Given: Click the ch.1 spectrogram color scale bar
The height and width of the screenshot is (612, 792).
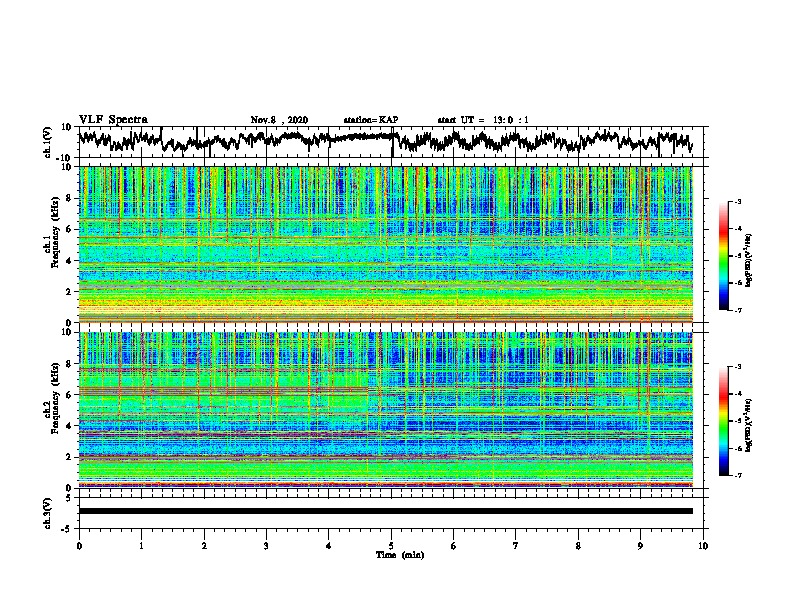Looking at the screenshot, I should tap(723, 256).
